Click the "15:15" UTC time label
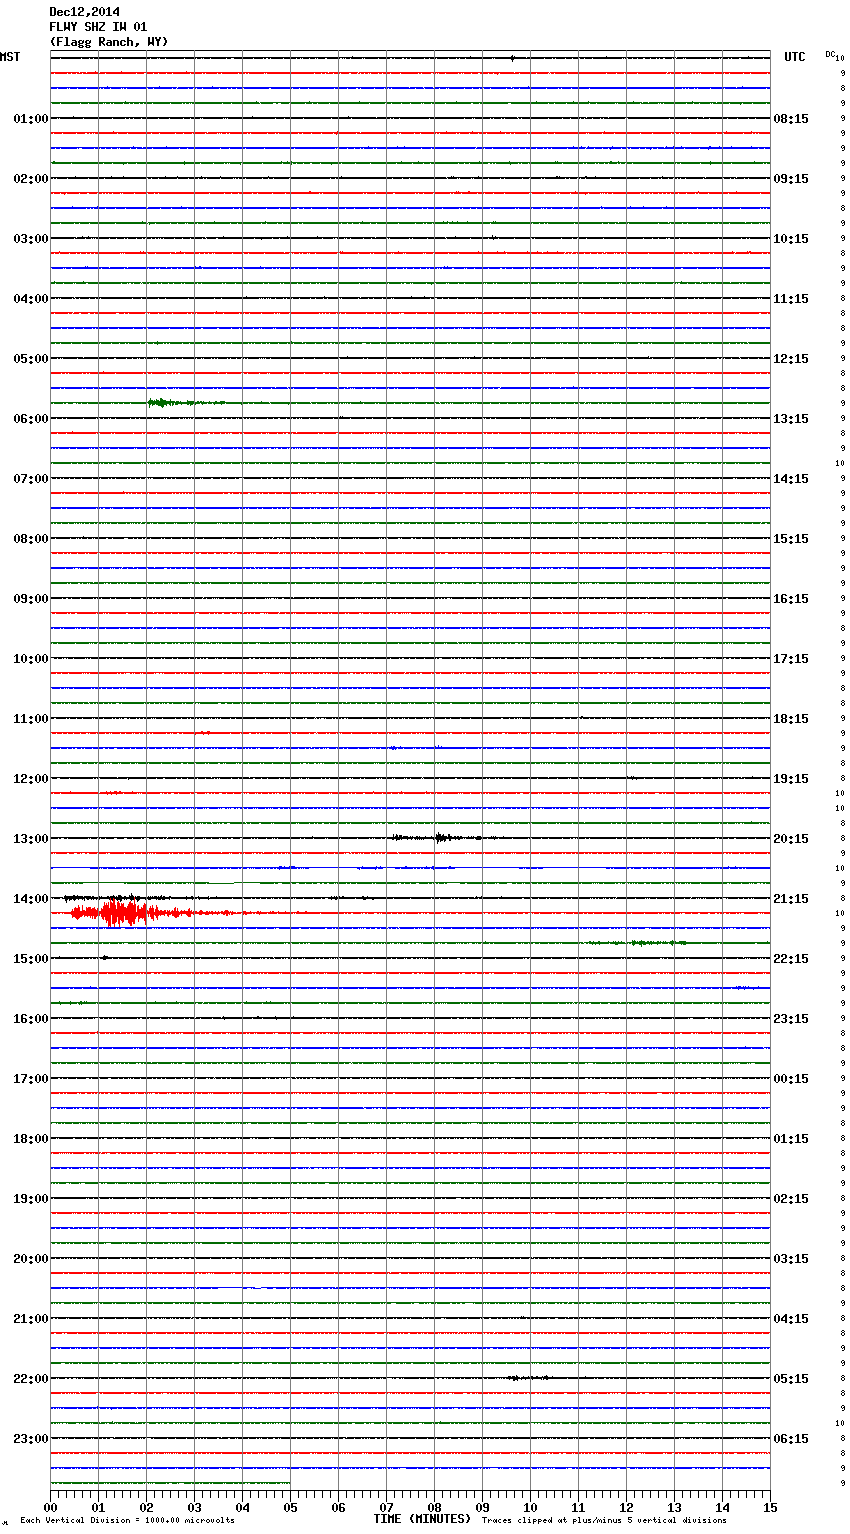The image size is (850, 1534). [791, 539]
